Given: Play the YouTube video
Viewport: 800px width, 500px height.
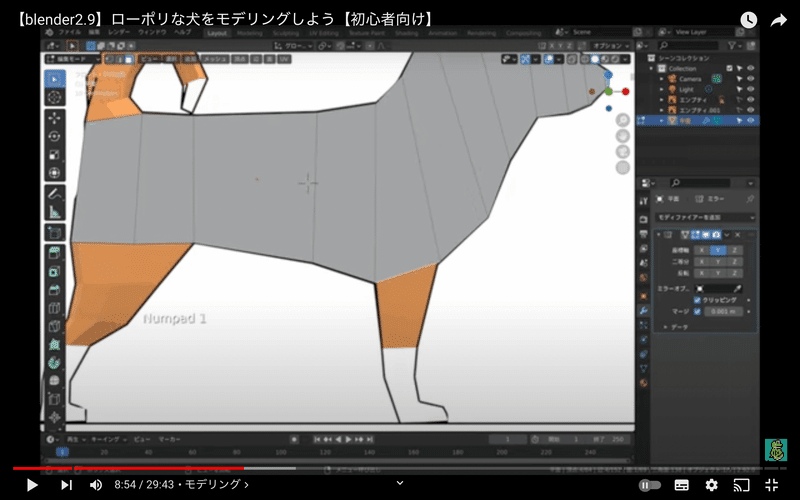Looking at the screenshot, I should pyautogui.click(x=32, y=485).
